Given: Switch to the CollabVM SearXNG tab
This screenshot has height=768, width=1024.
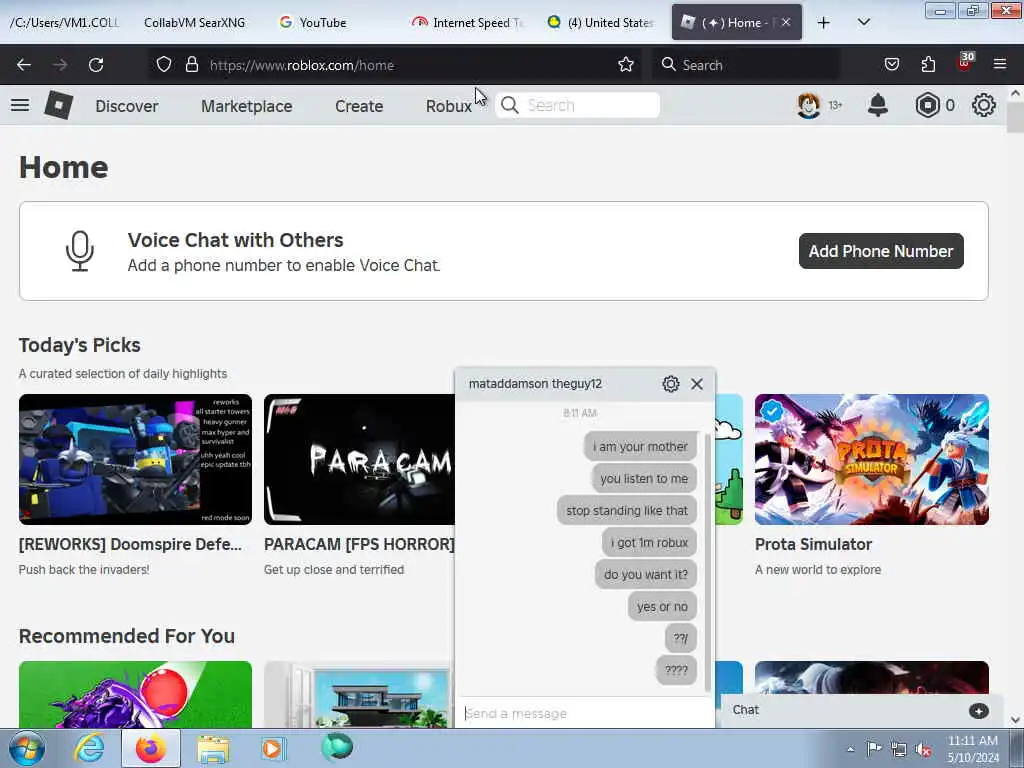Looking at the screenshot, I should pos(195,23).
